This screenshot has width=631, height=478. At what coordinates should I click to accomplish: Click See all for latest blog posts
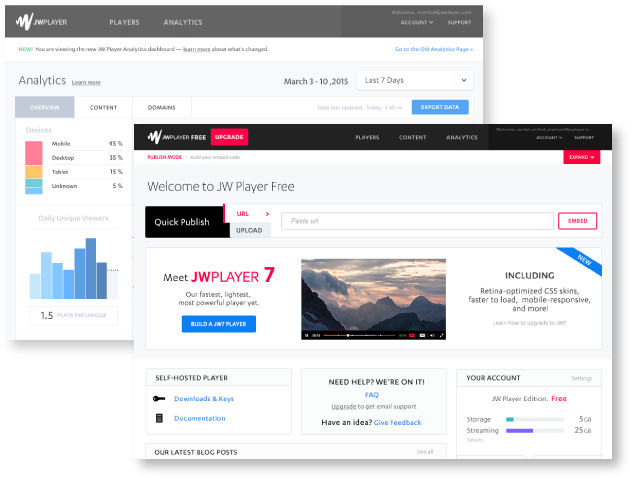coord(425,452)
